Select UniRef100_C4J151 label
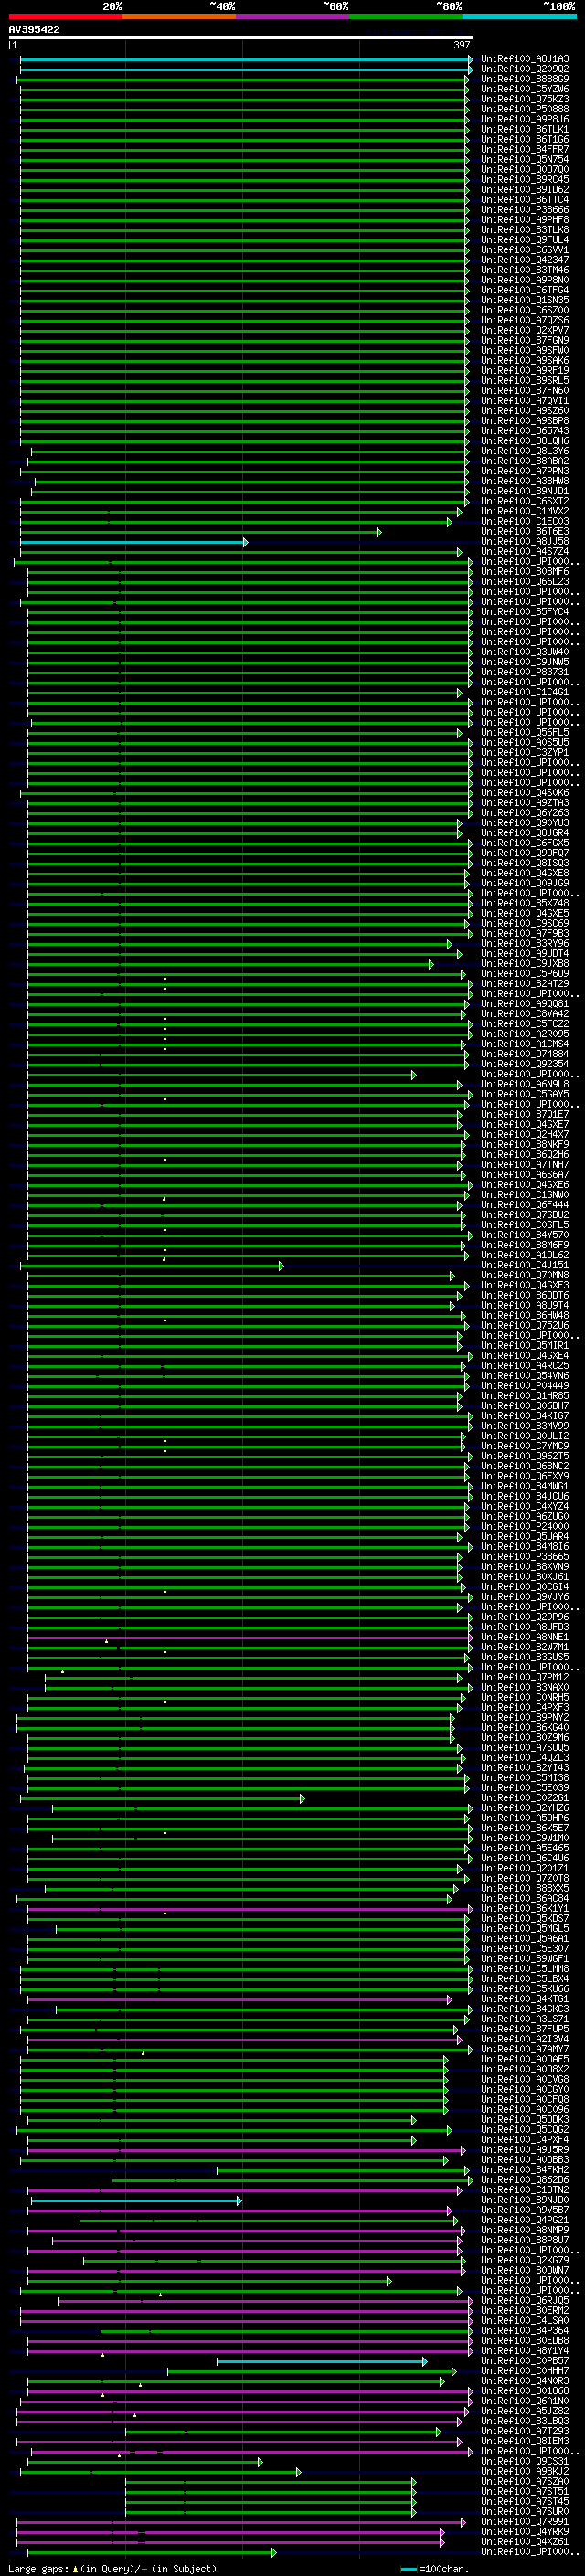This screenshot has height=2576, width=585. [x=525, y=1265]
